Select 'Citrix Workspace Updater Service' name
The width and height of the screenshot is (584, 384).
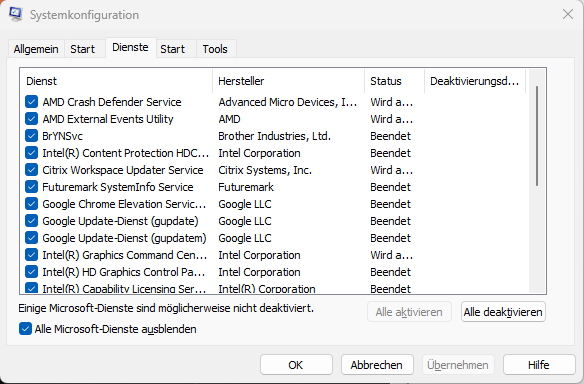point(123,170)
